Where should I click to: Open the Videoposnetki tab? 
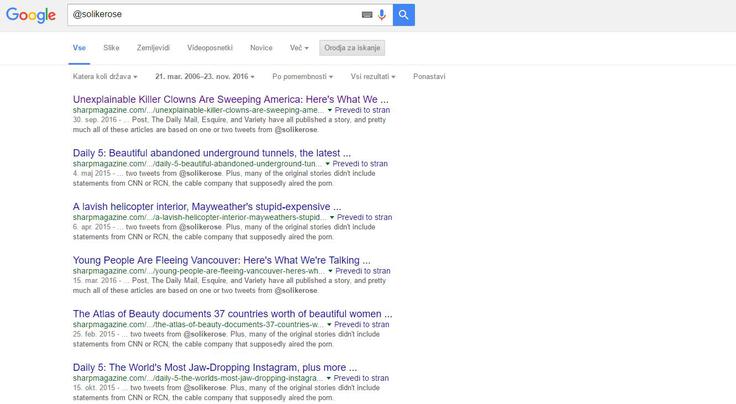tap(210, 48)
